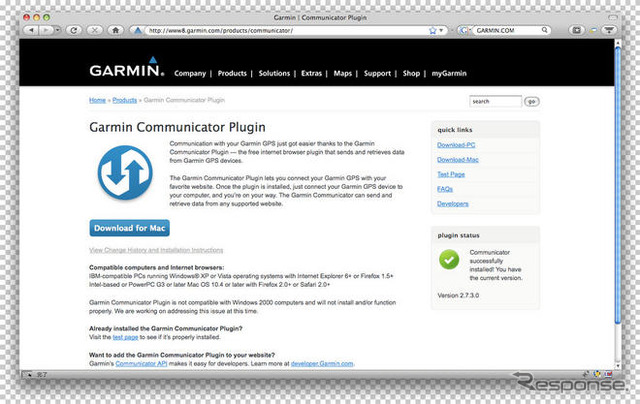The height and width of the screenshot is (404, 640).
Task: Click the GARMIN logo
Action: [x=127, y=67]
